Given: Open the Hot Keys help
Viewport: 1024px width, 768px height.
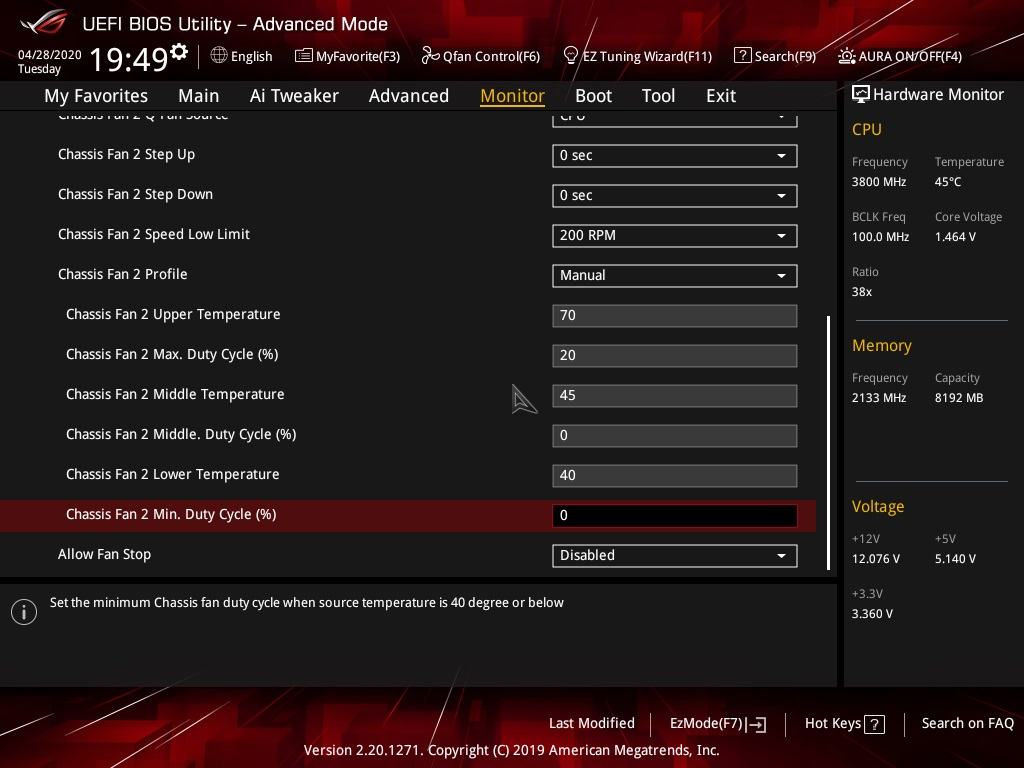Looking at the screenshot, I should point(844,724).
